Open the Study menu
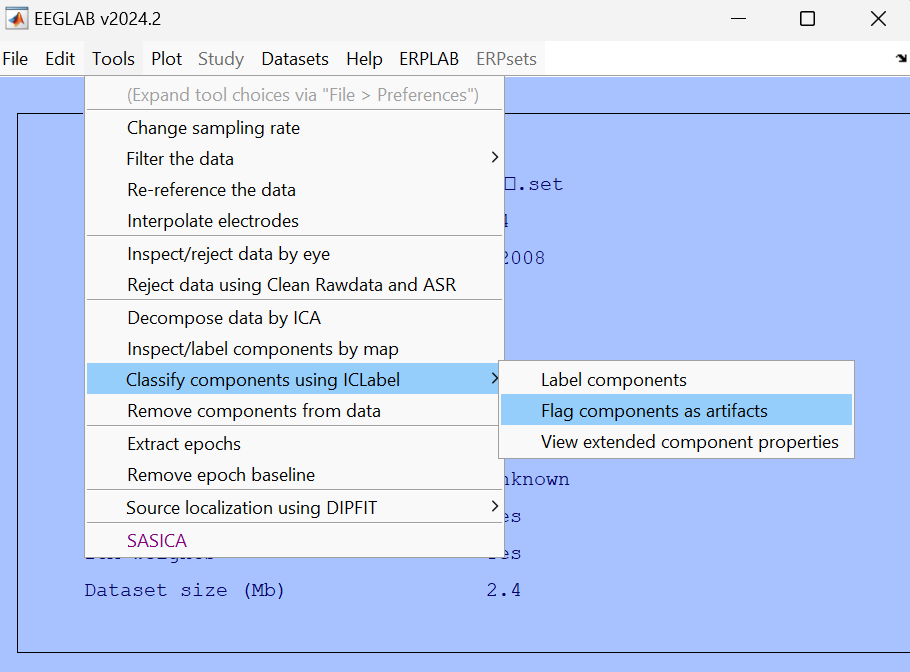Screen dimensions: 910x672 tap(221, 59)
